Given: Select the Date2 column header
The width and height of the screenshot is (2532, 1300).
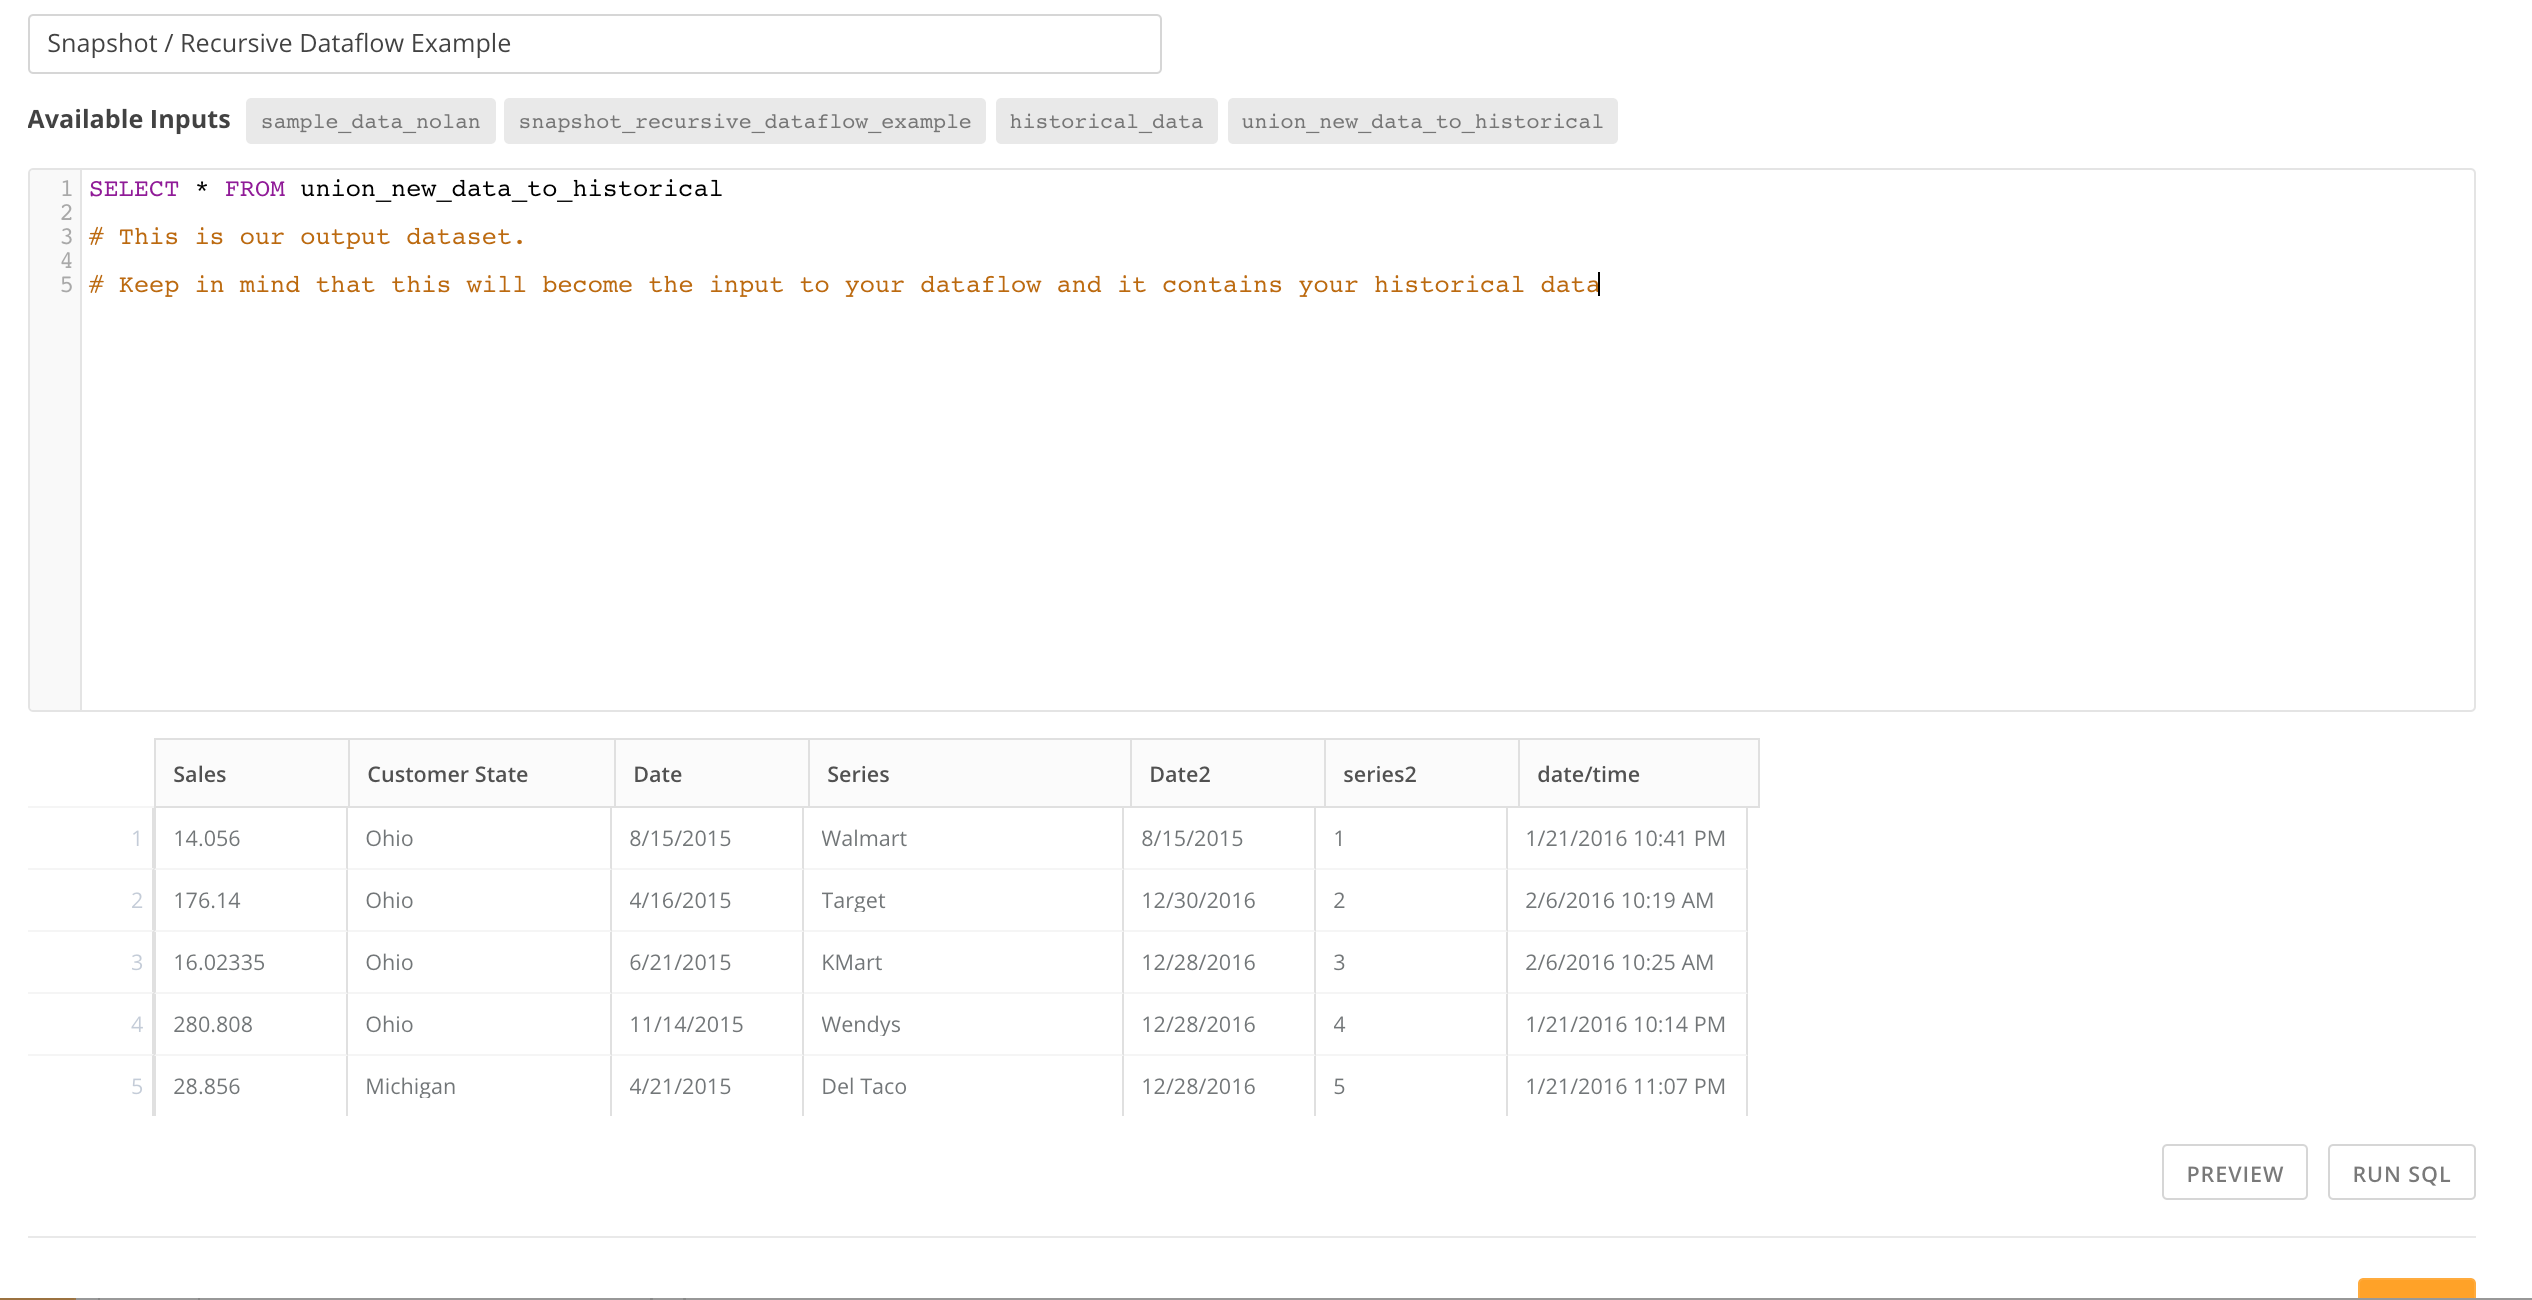Looking at the screenshot, I should click(1178, 773).
